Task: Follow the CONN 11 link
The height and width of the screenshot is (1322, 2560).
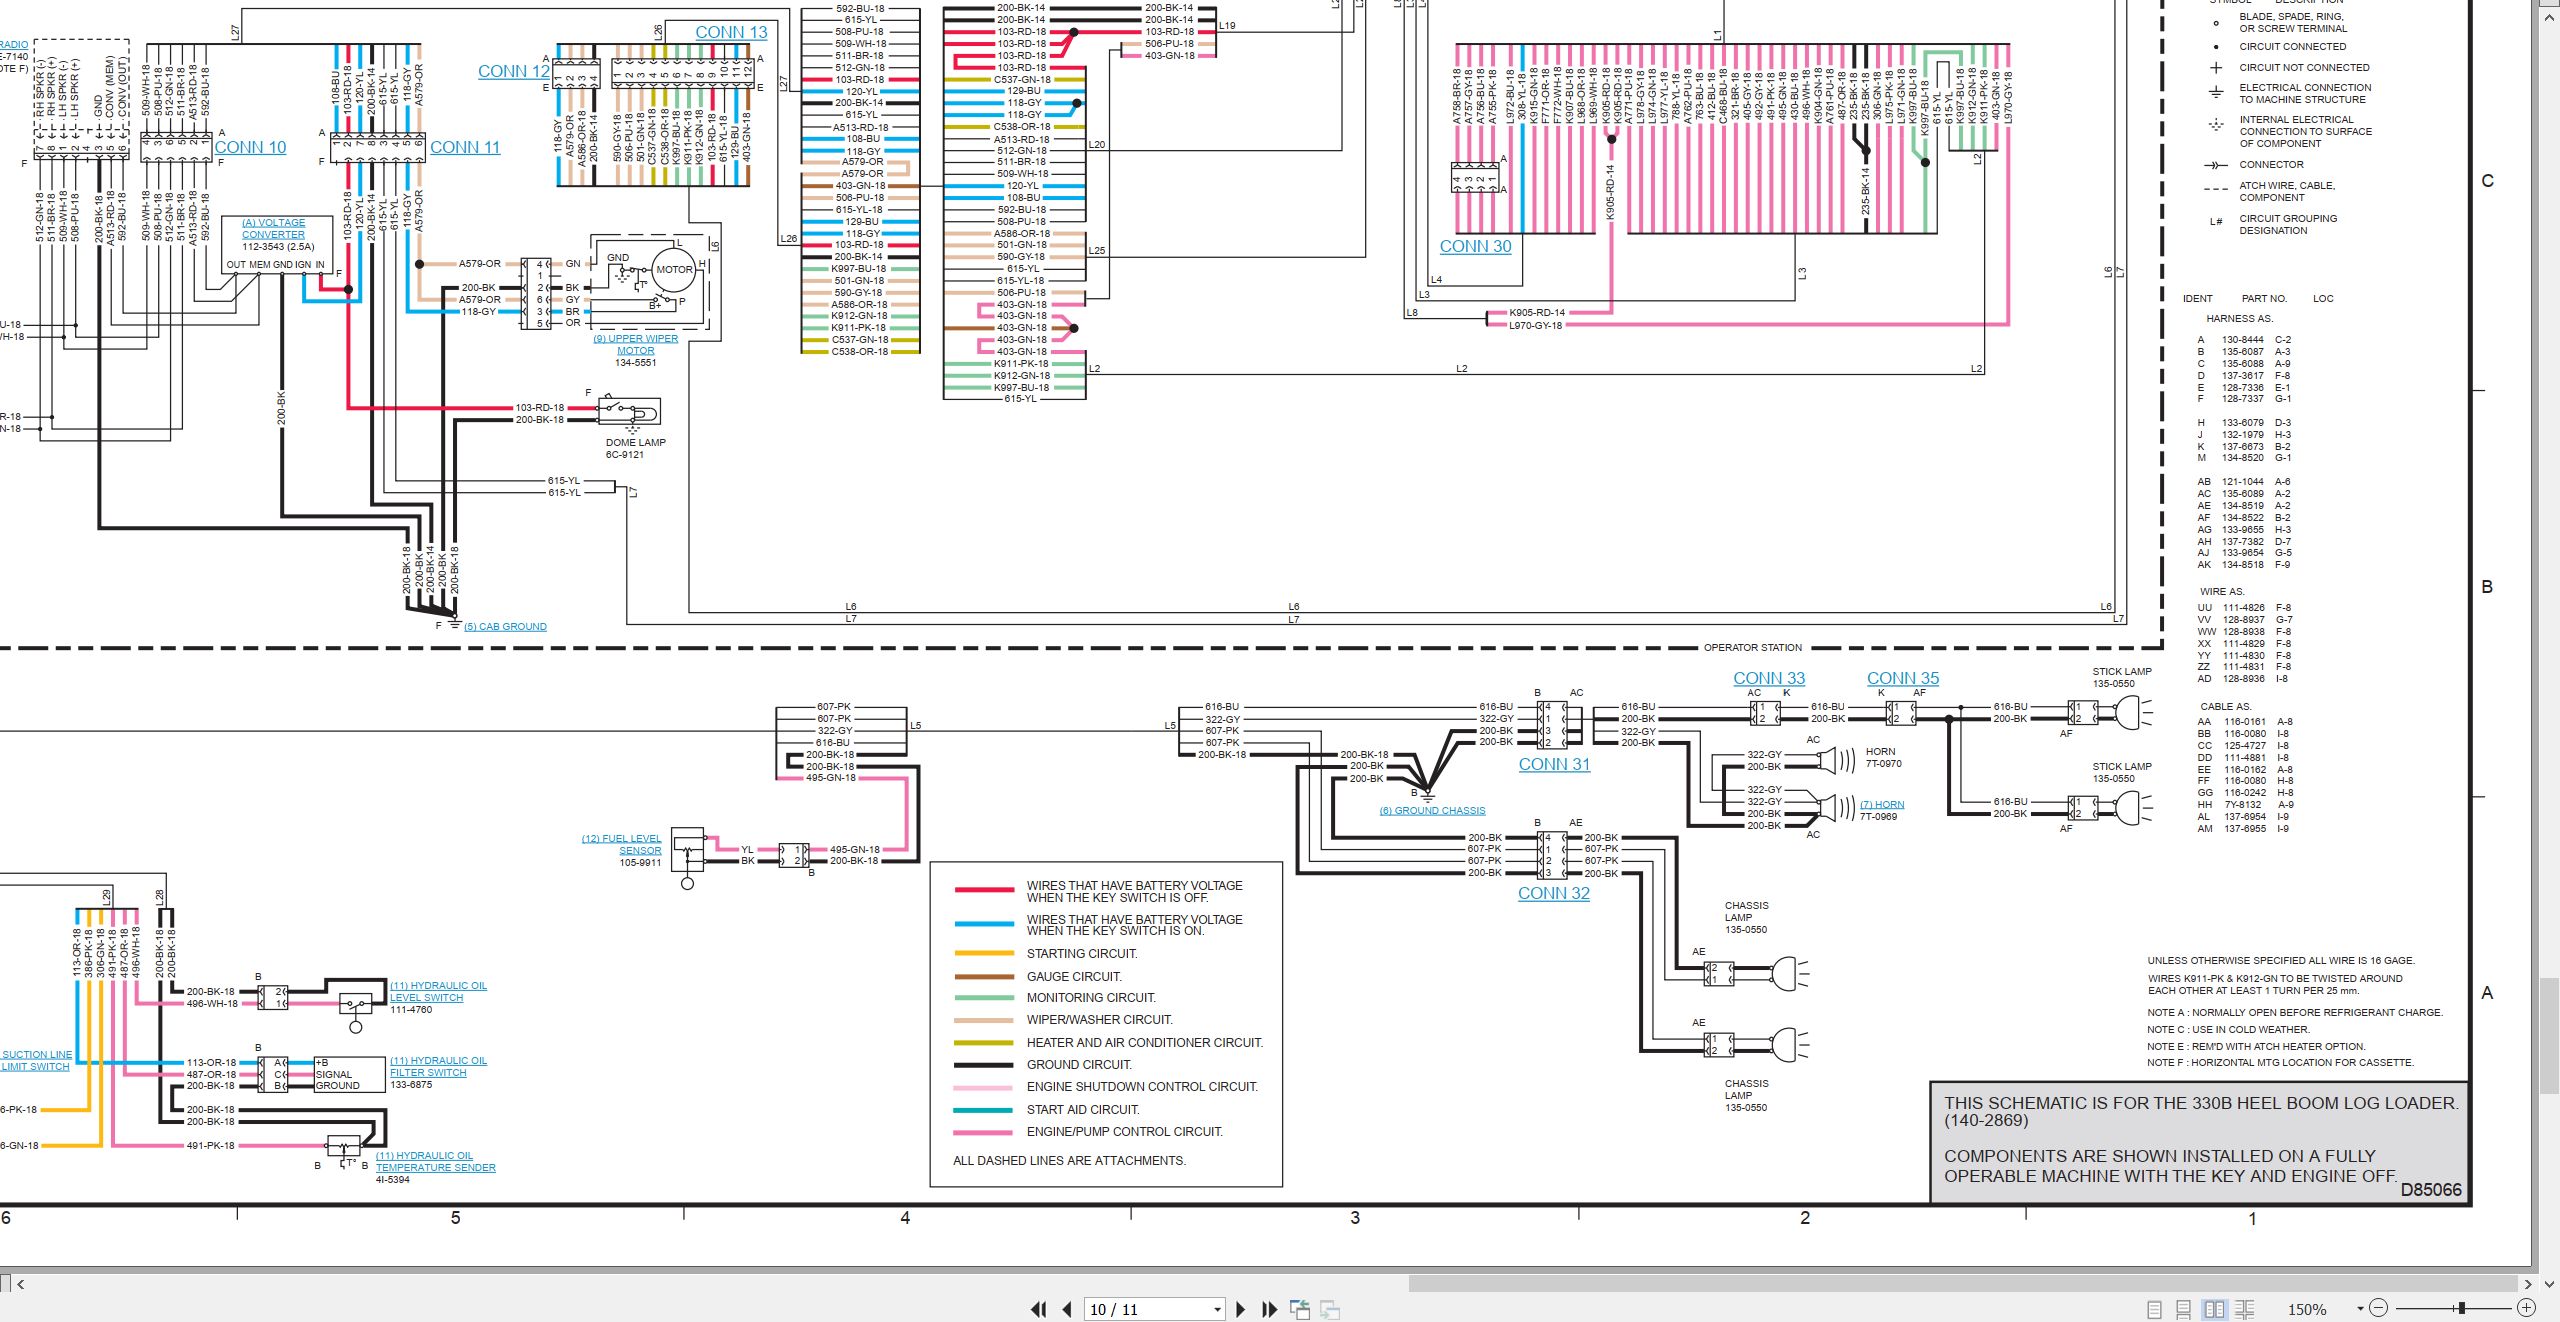Action: (x=465, y=147)
